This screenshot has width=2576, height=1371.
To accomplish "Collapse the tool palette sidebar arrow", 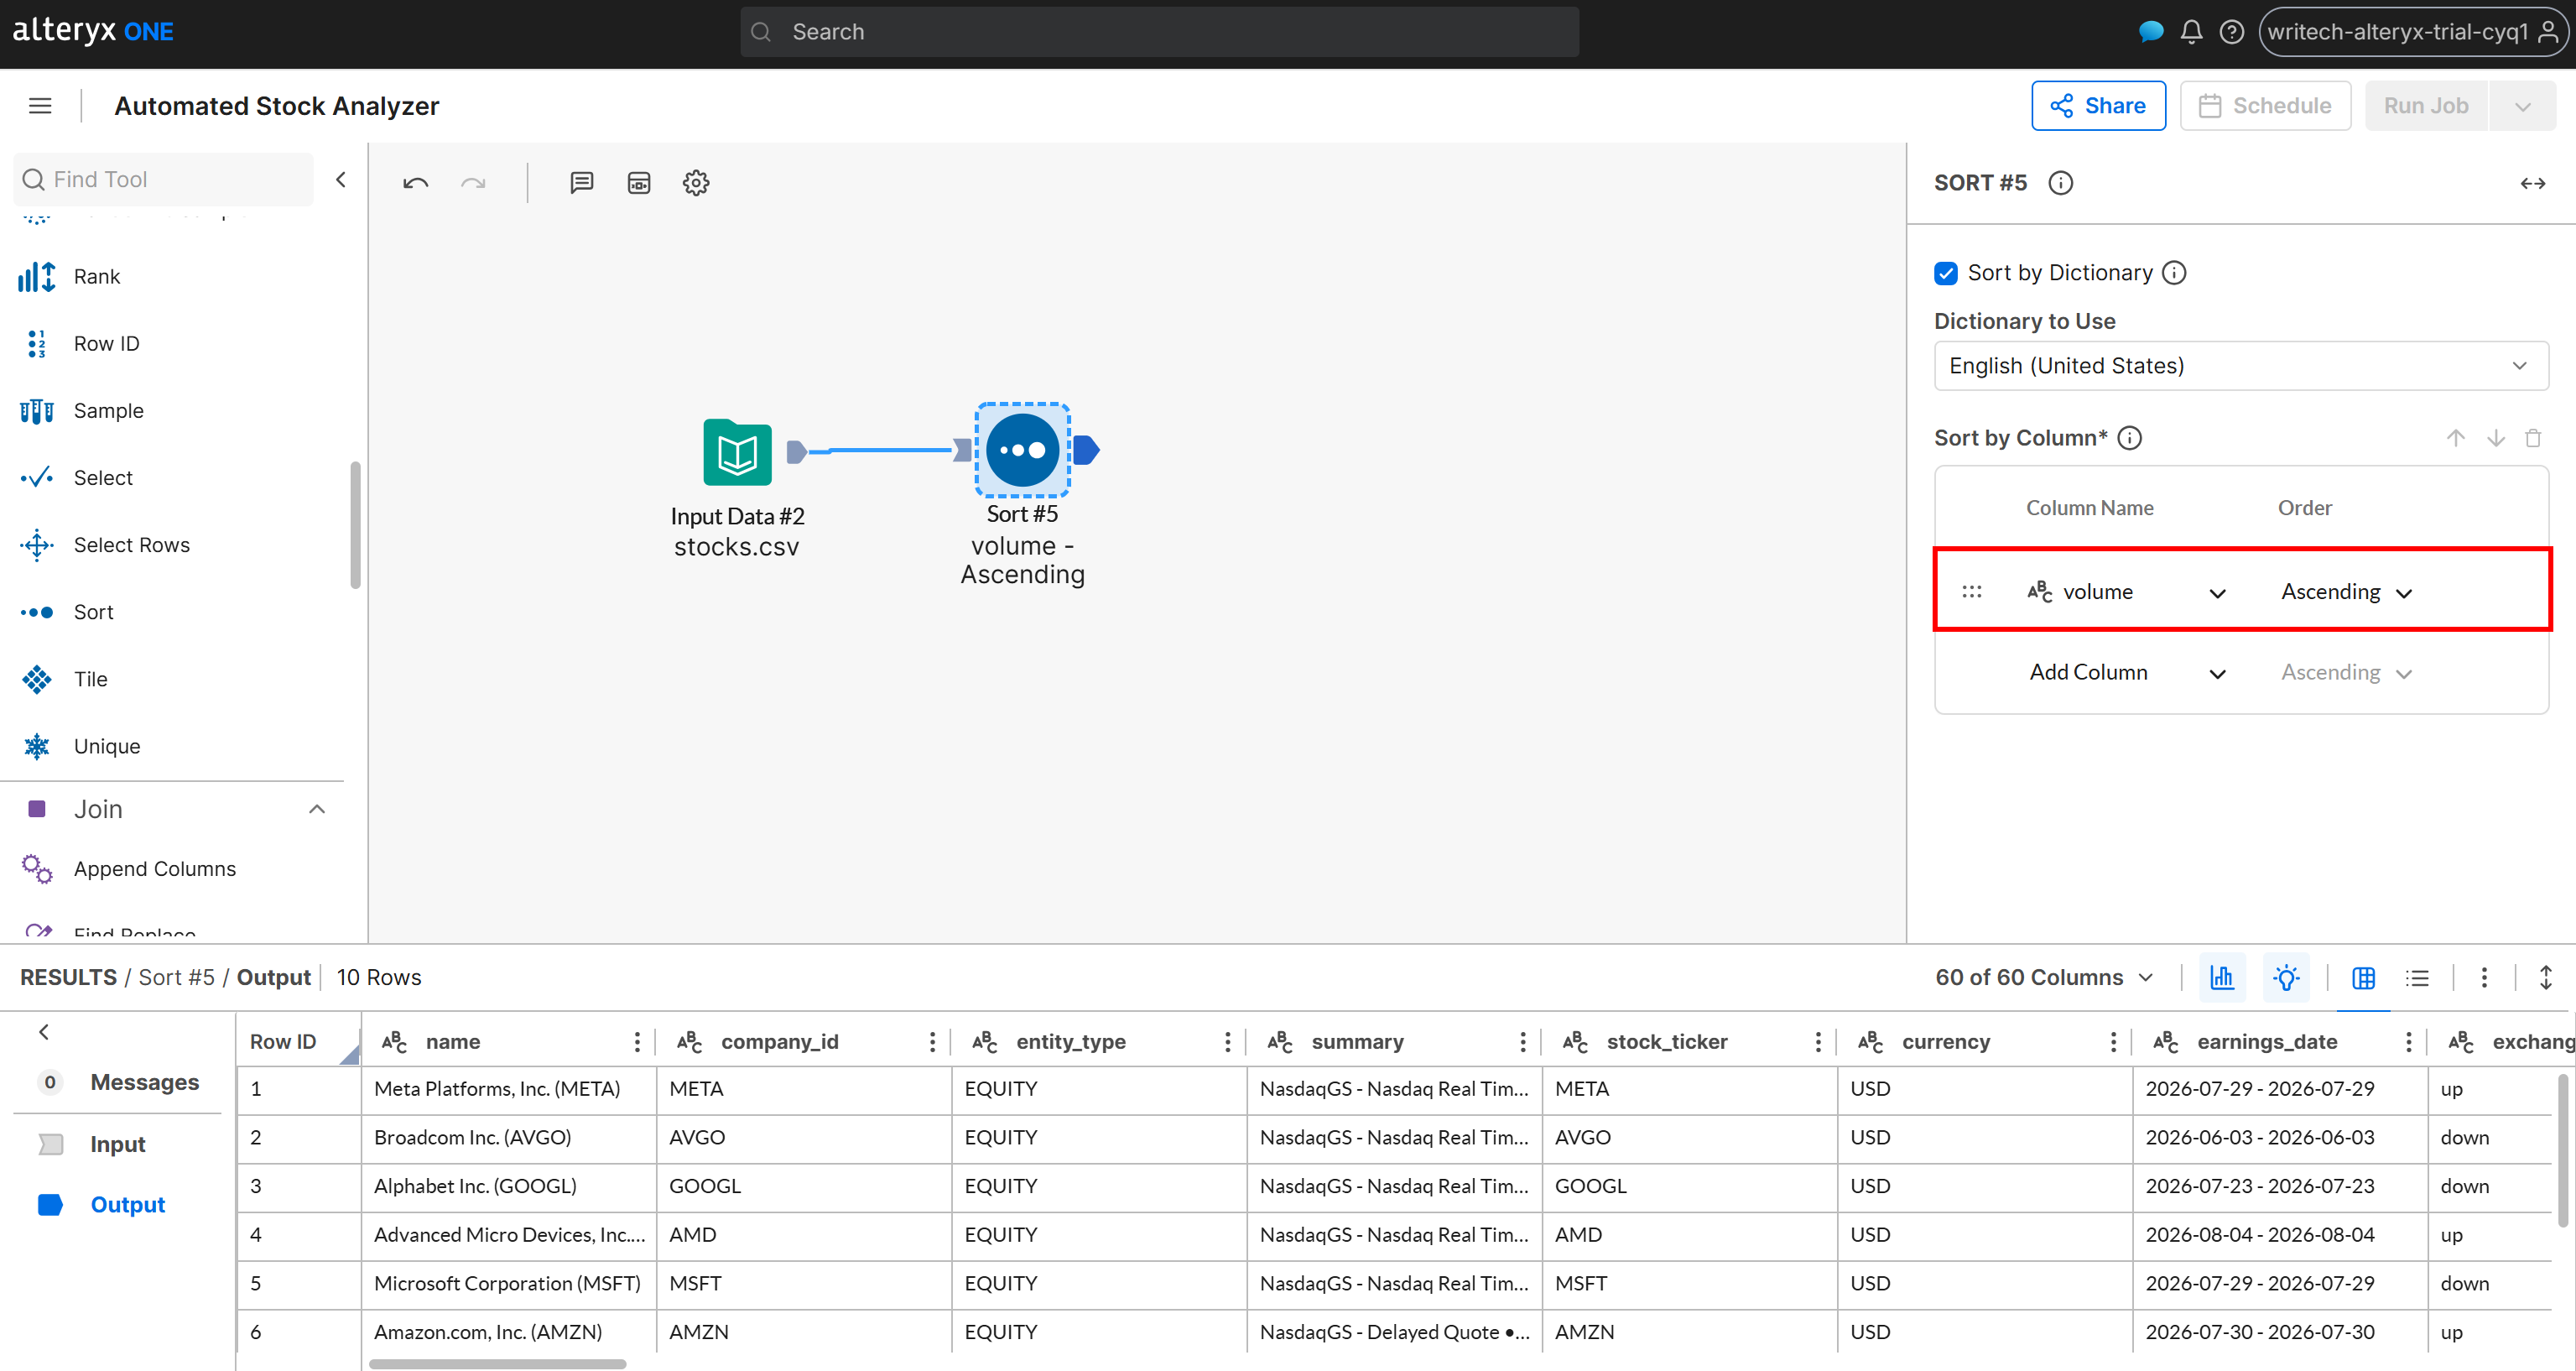I will coord(341,180).
